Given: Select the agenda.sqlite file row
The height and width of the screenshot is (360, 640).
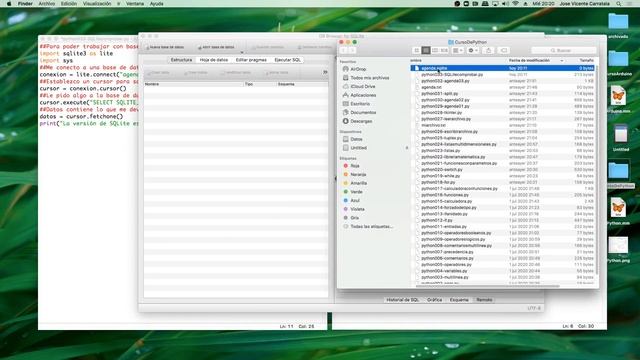Looking at the screenshot, I should (x=503, y=68).
